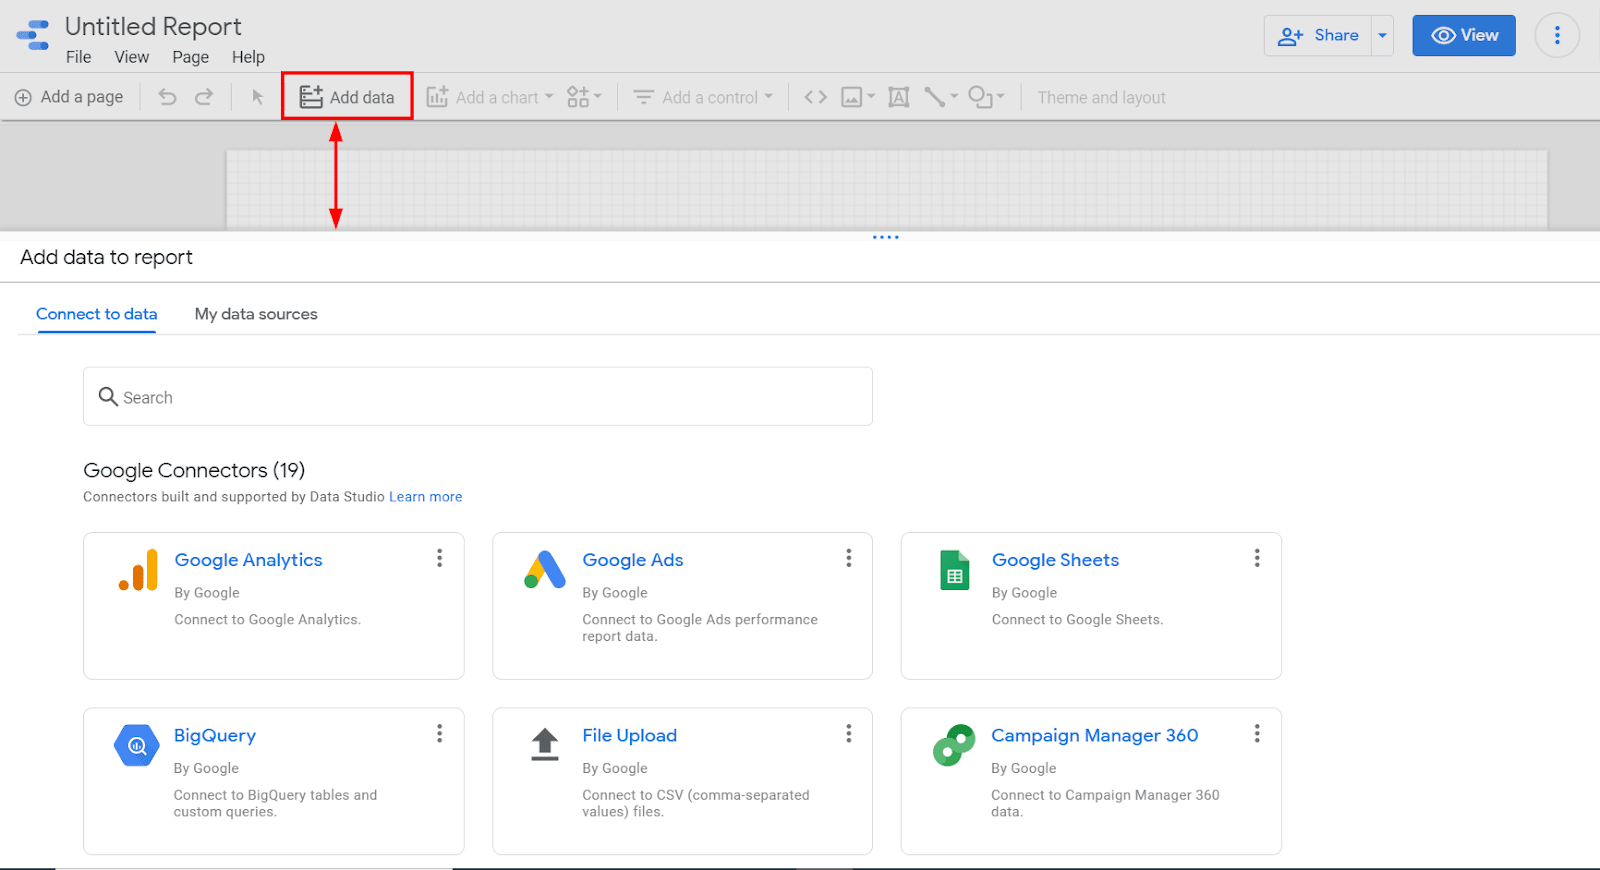Screen dimensions: 1600x870
Task: Follow the Learn more link
Action: pyautogui.click(x=426, y=497)
